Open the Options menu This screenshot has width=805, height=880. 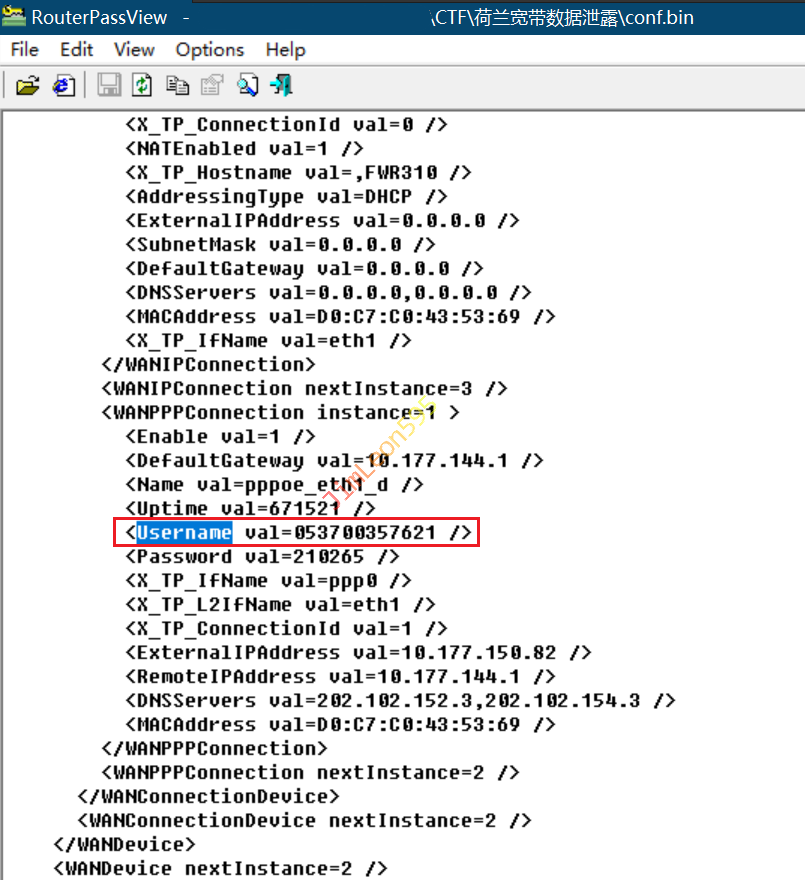(x=210, y=50)
